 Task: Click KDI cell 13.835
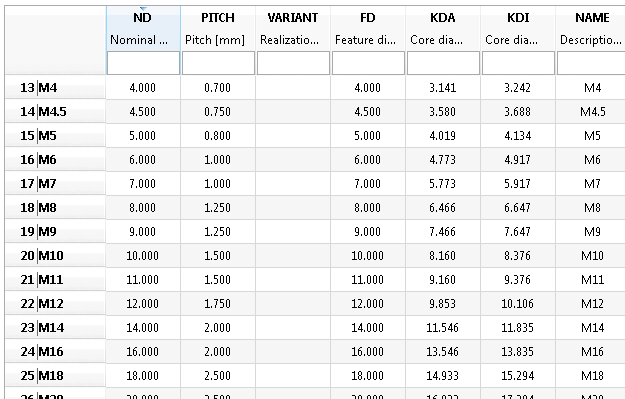coord(518,351)
